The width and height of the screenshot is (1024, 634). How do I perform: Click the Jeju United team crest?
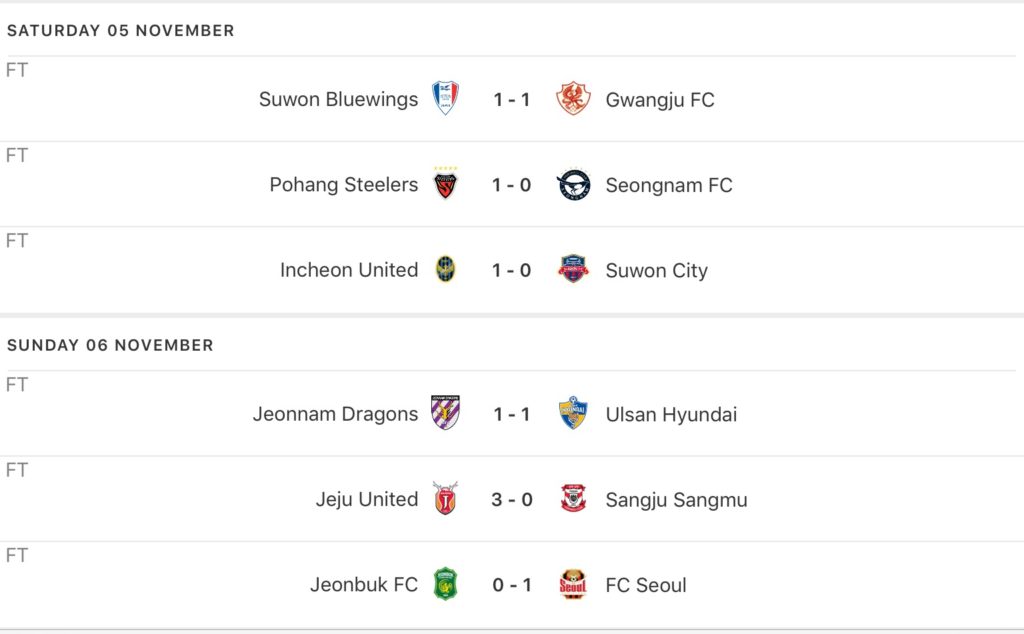point(445,499)
